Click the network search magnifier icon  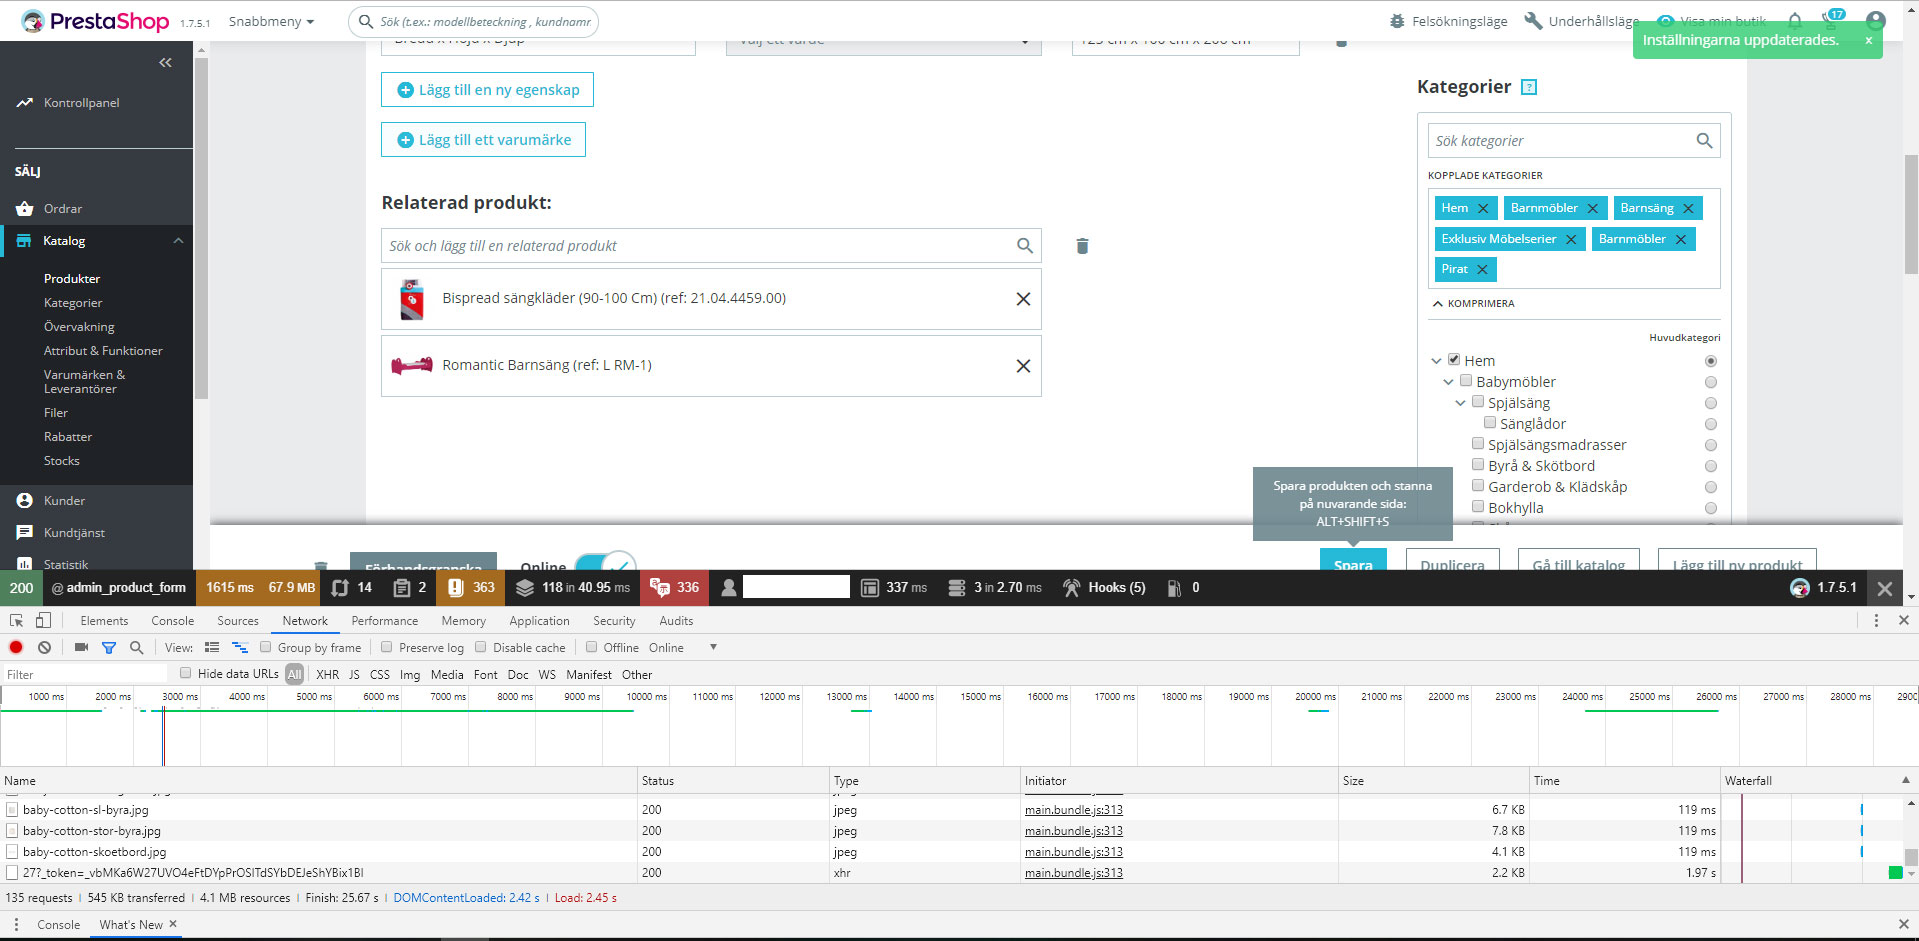136,648
